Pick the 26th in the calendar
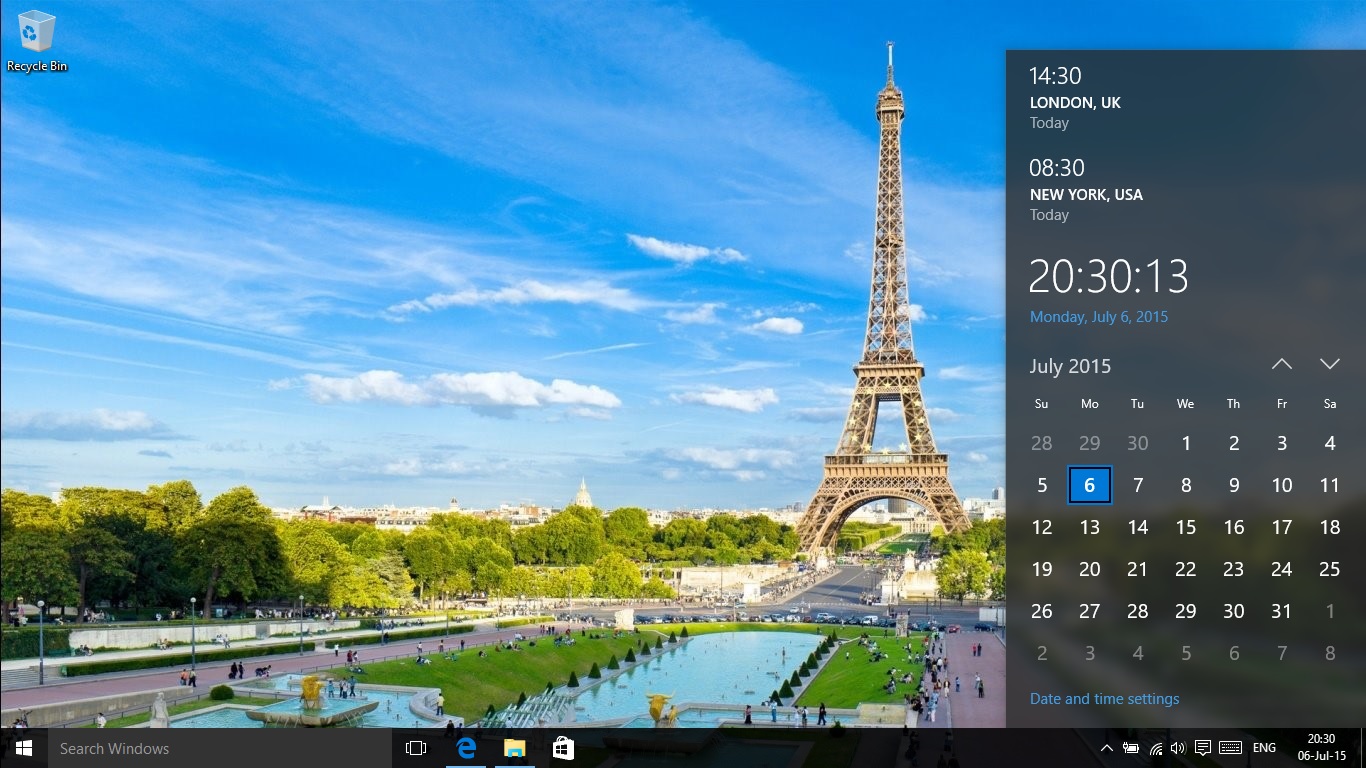 (1042, 611)
